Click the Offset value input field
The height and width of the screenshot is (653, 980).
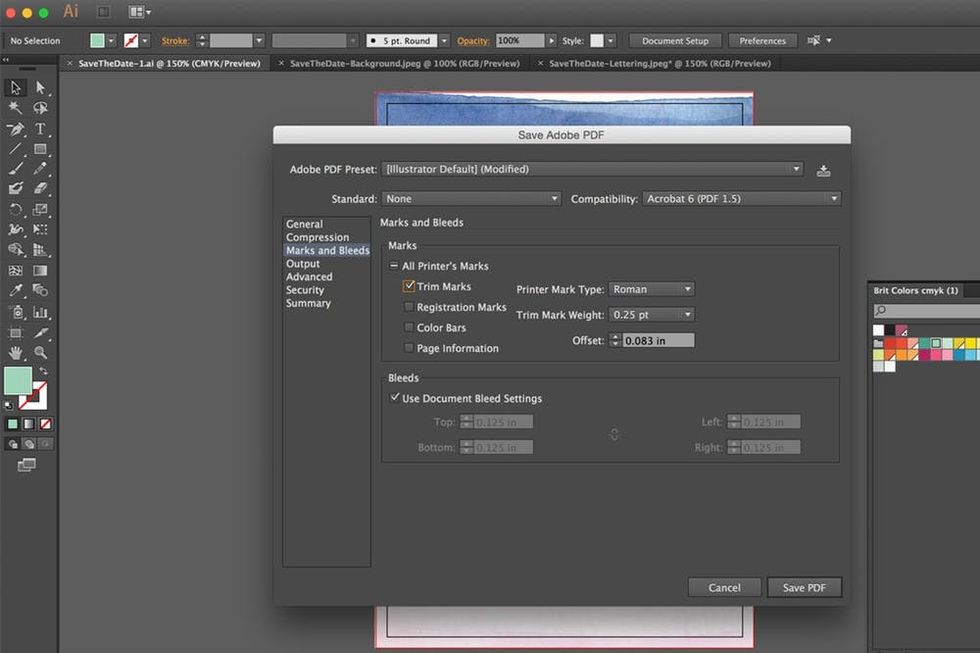[x=658, y=341]
